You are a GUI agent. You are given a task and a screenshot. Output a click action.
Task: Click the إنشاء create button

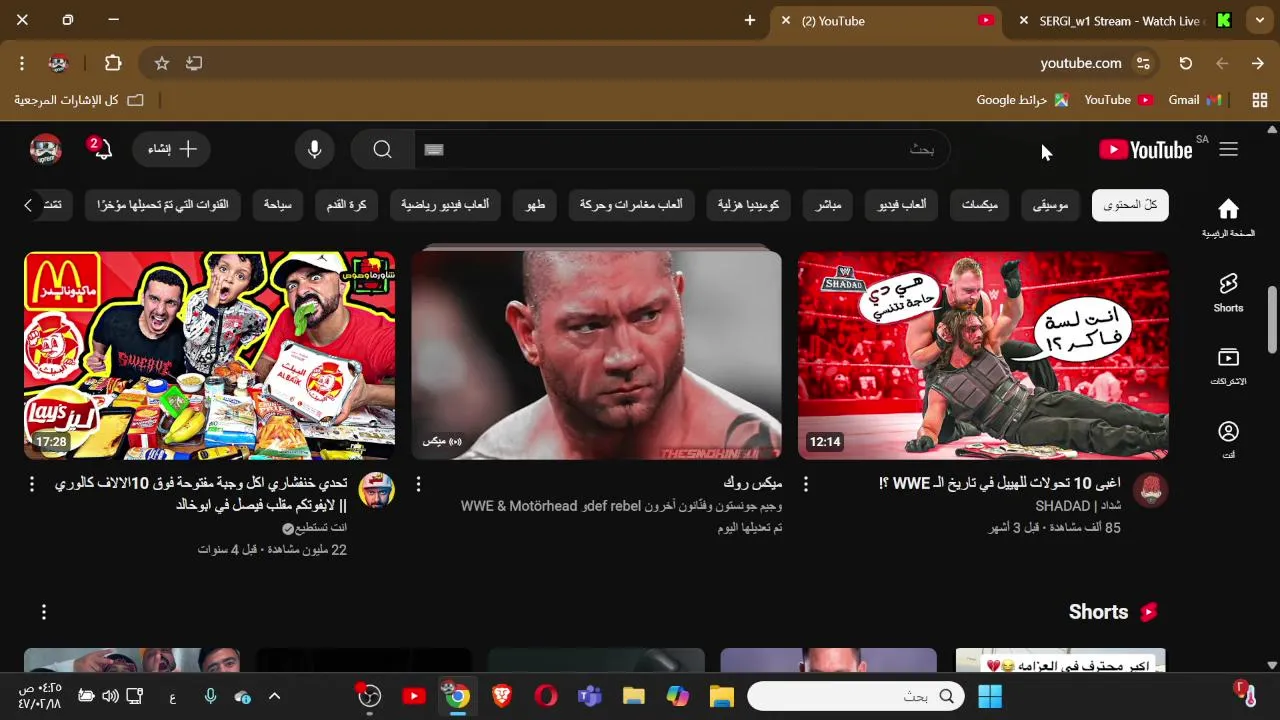click(171, 149)
